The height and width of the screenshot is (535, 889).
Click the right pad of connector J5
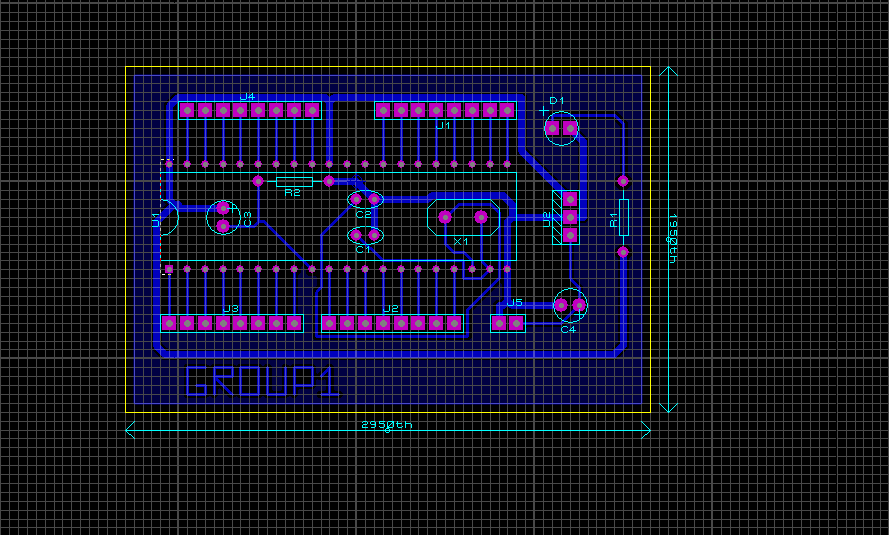(517, 324)
